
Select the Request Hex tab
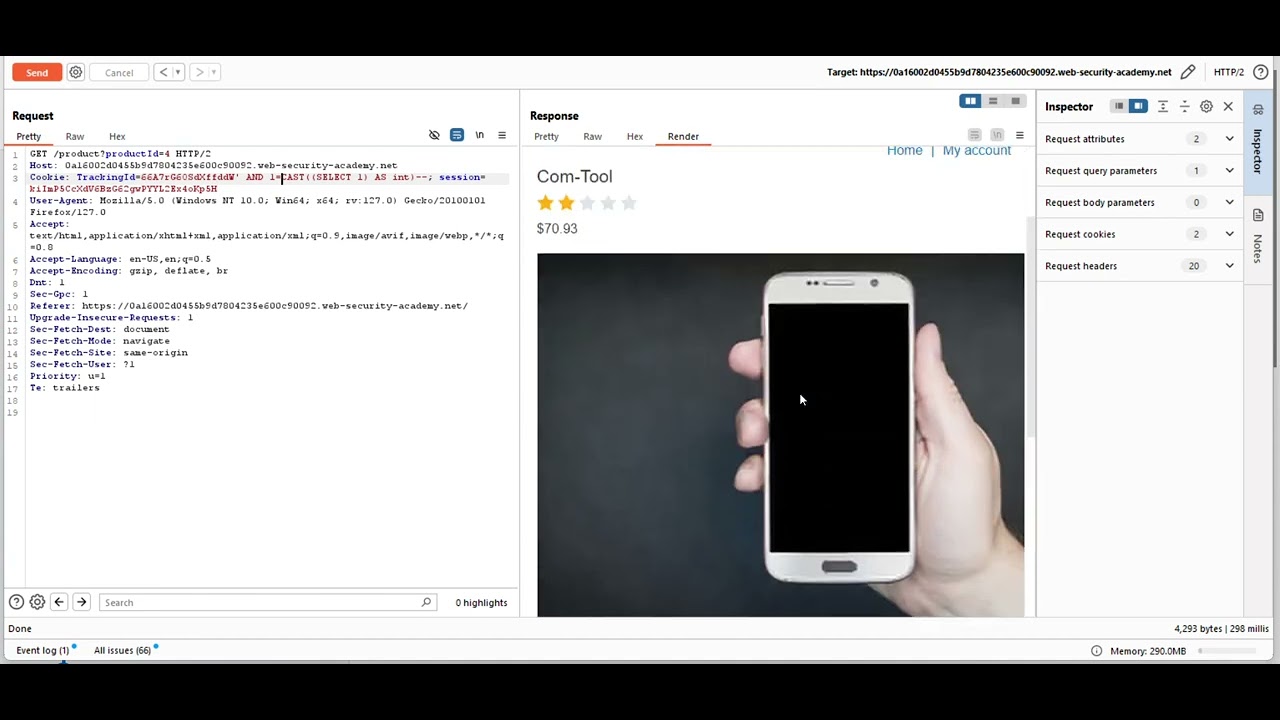coord(117,136)
